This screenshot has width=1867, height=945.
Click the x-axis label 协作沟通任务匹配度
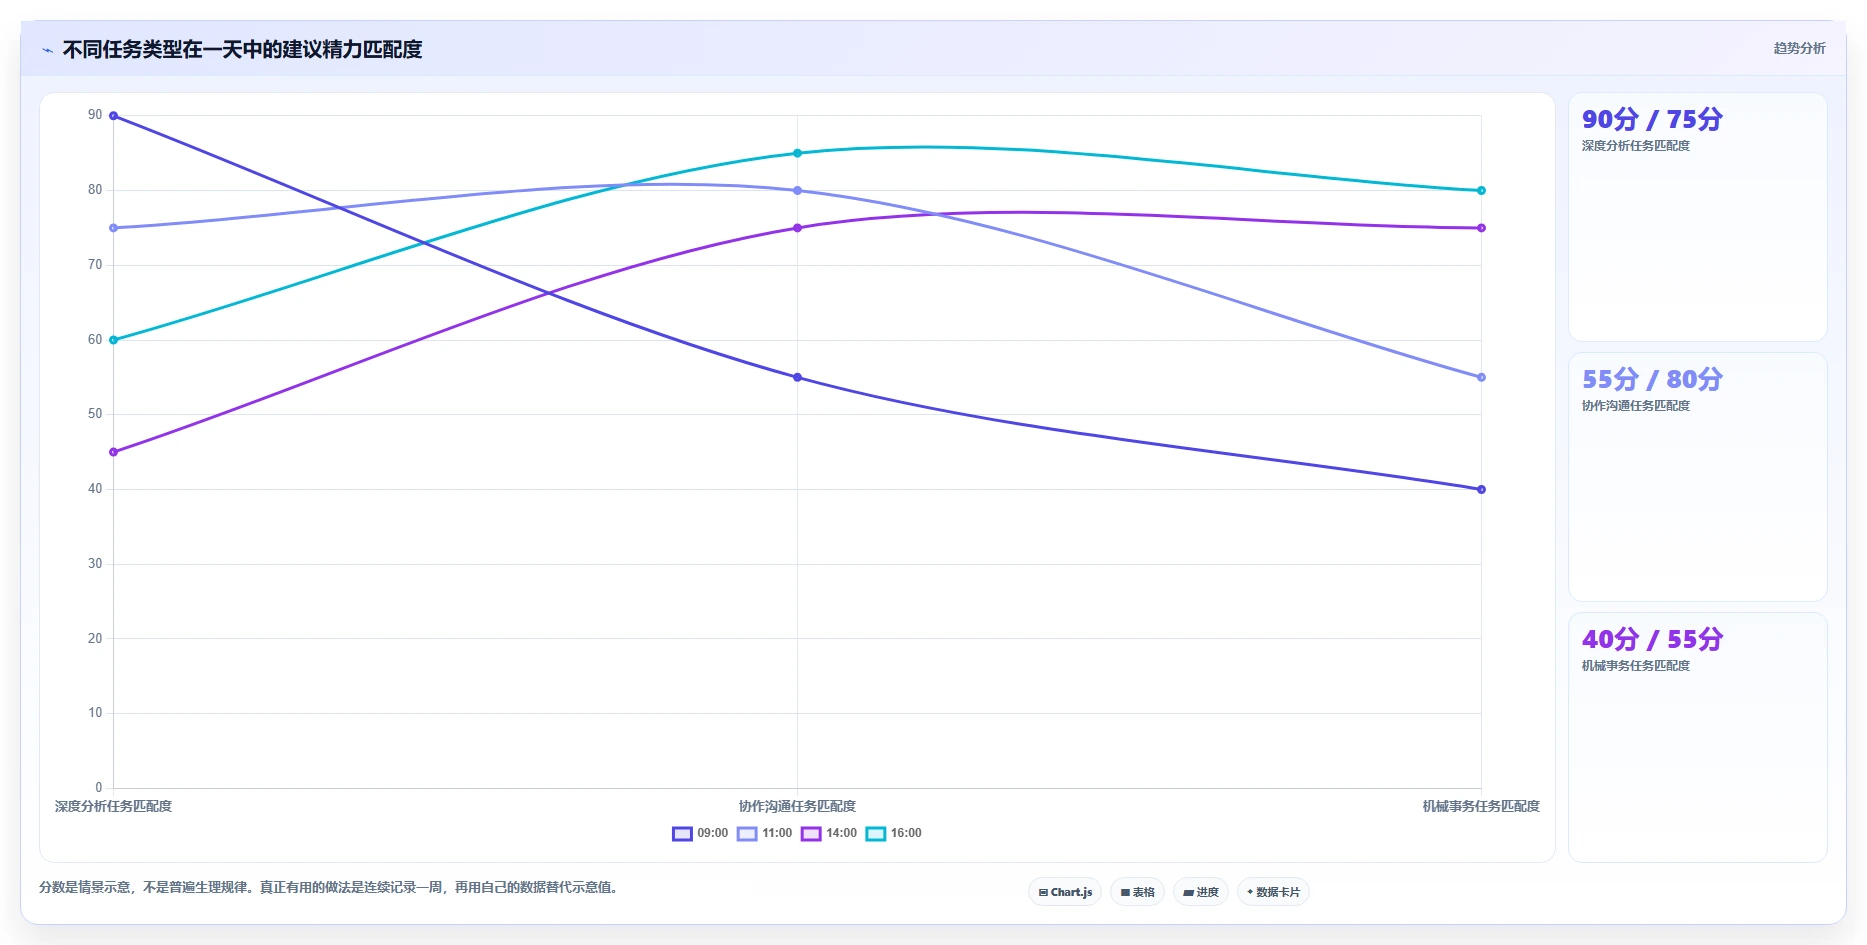pyautogui.click(x=797, y=806)
